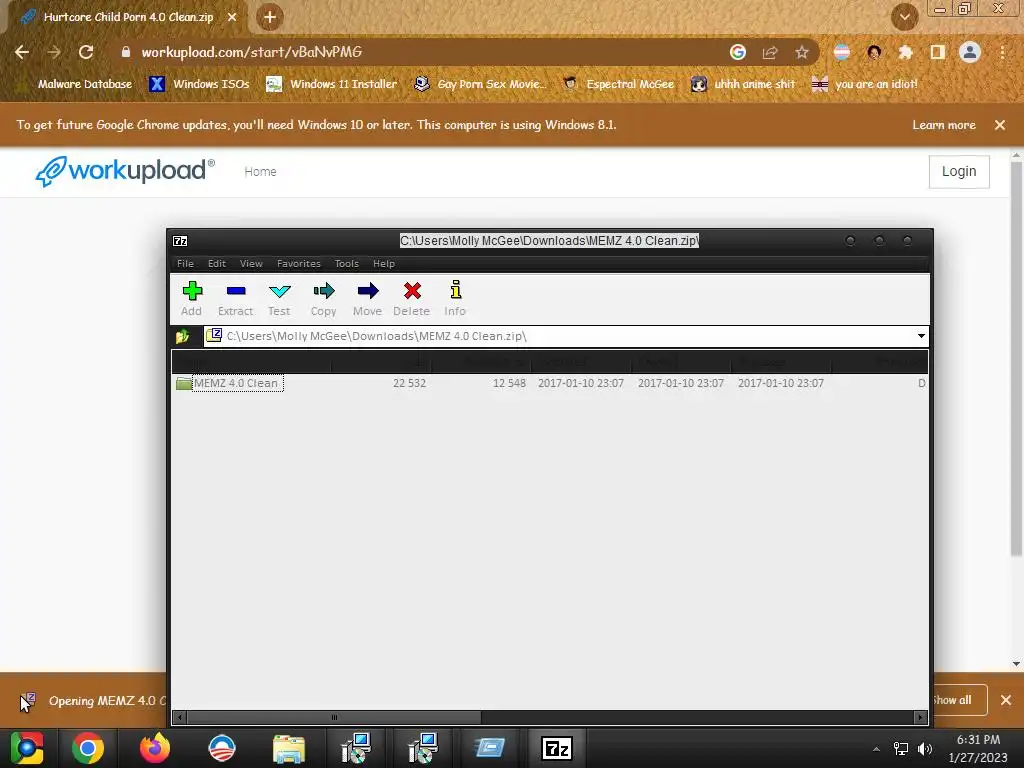Go up one folder level in 7-Zip
1024x768 pixels.
pyautogui.click(x=183, y=336)
